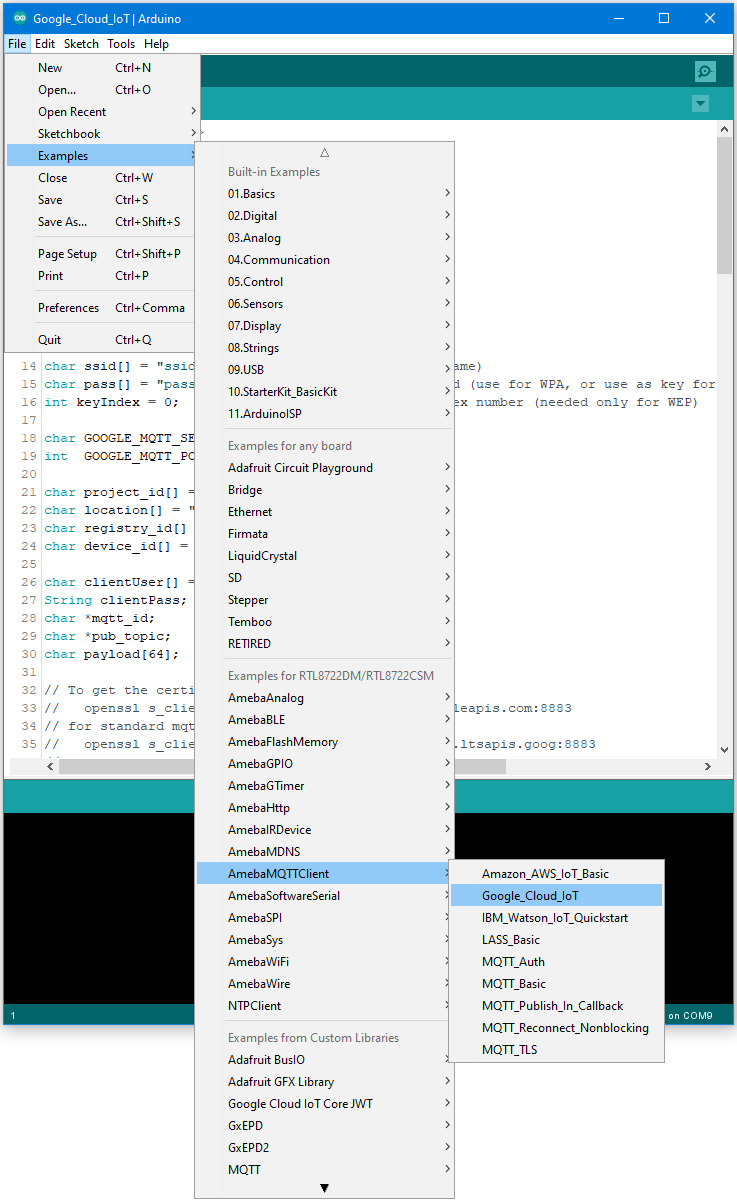Open the MQTT_TLS example
Image resolution: width=737 pixels, height=1202 pixels.
[556, 1050]
